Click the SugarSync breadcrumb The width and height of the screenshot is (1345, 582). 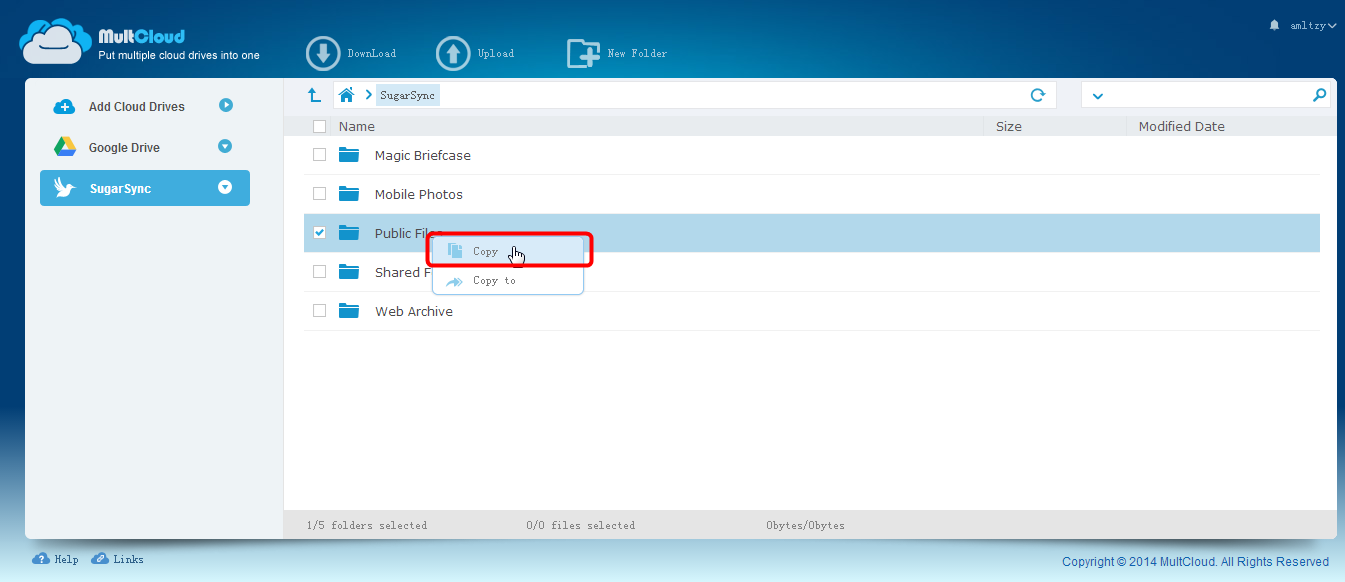(x=407, y=95)
